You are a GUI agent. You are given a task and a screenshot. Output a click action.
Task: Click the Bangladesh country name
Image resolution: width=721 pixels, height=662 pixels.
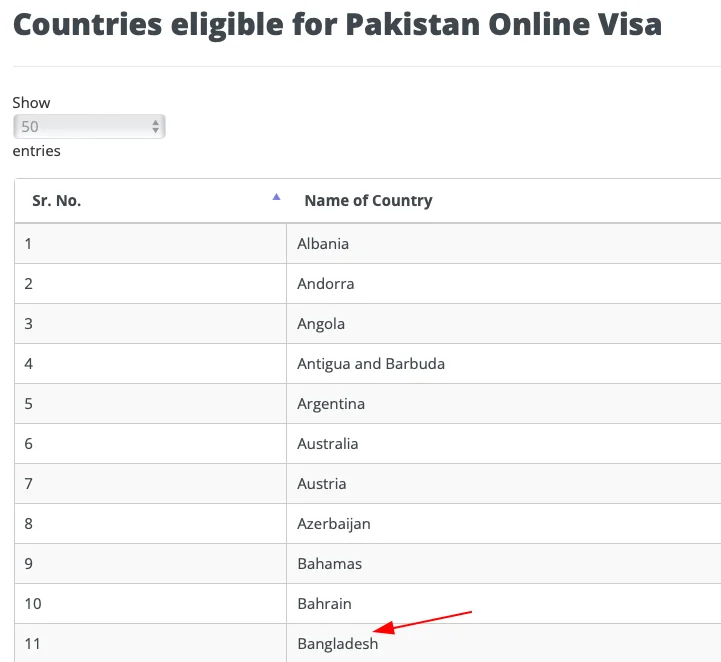click(x=338, y=644)
